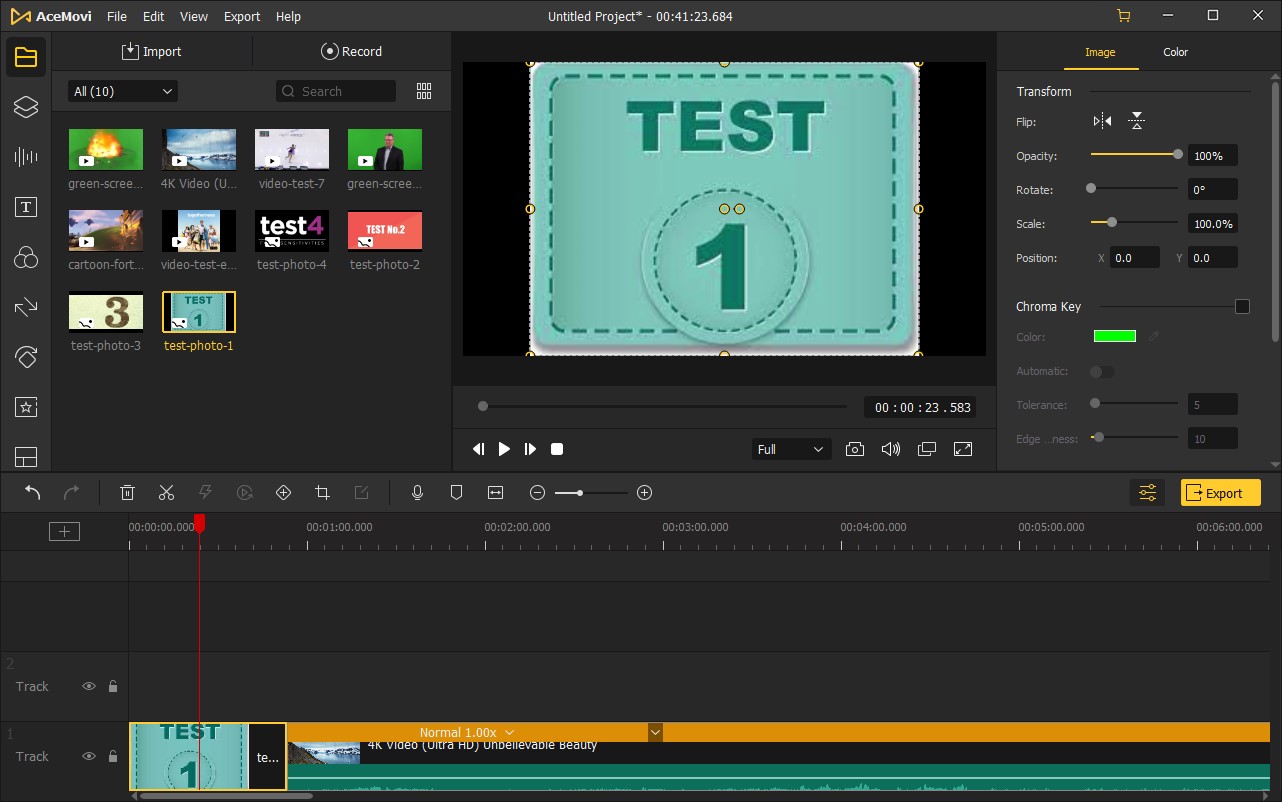The image size is (1282, 802).
Task: Open the Export menu
Action: pos(241,17)
